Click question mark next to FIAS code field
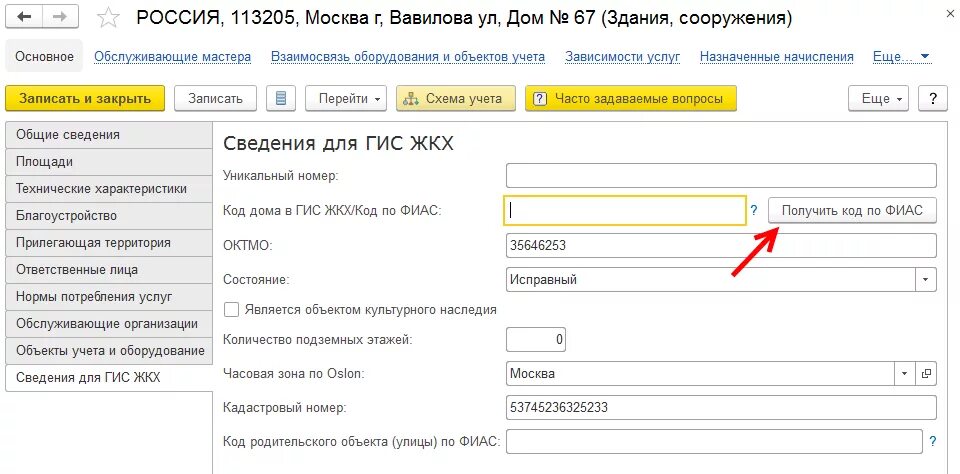 pos(754,211)
